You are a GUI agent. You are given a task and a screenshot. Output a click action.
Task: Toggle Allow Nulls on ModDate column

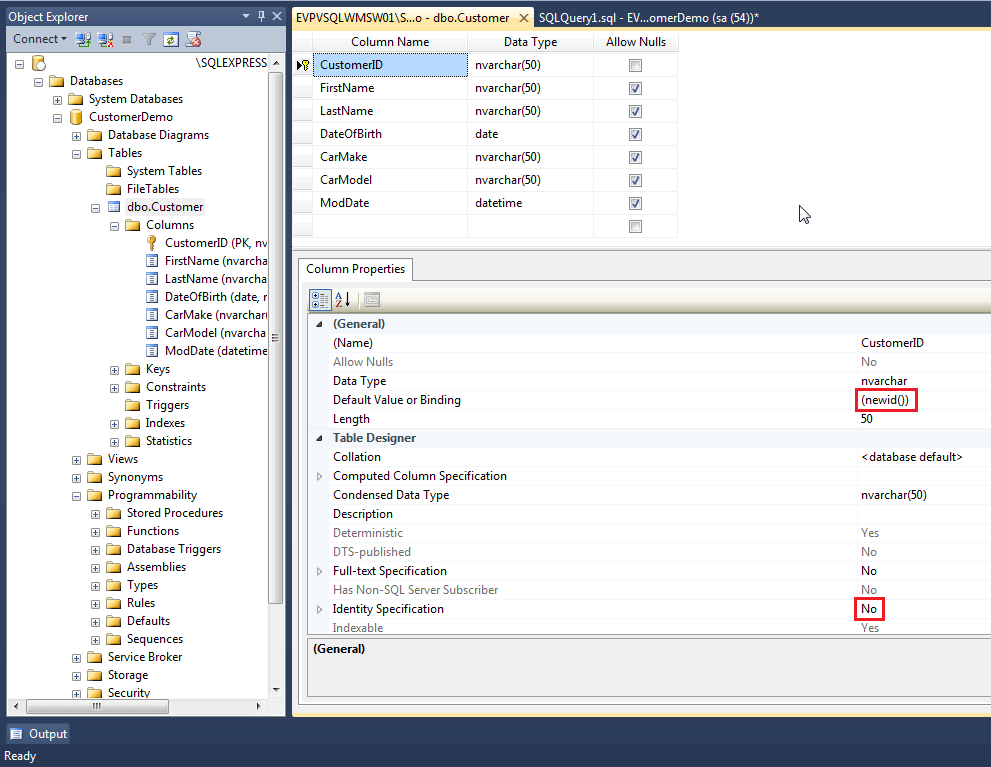(635, 202)
